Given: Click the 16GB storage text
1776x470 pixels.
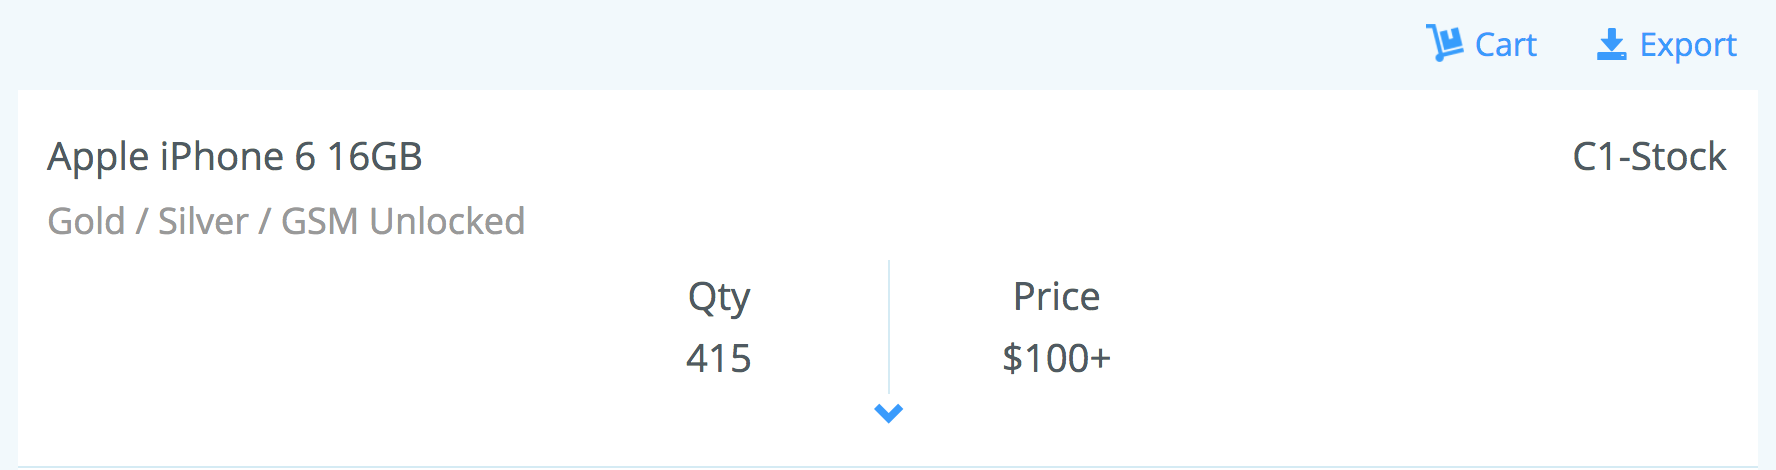Looking at the screenshot, I should [x=375, y=157].
